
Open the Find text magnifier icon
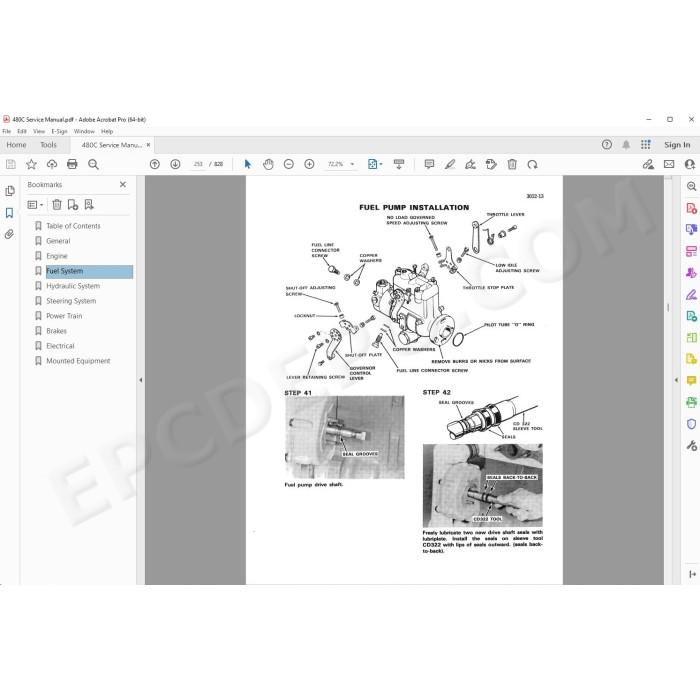pyautogui.click(x=93, y=164)
